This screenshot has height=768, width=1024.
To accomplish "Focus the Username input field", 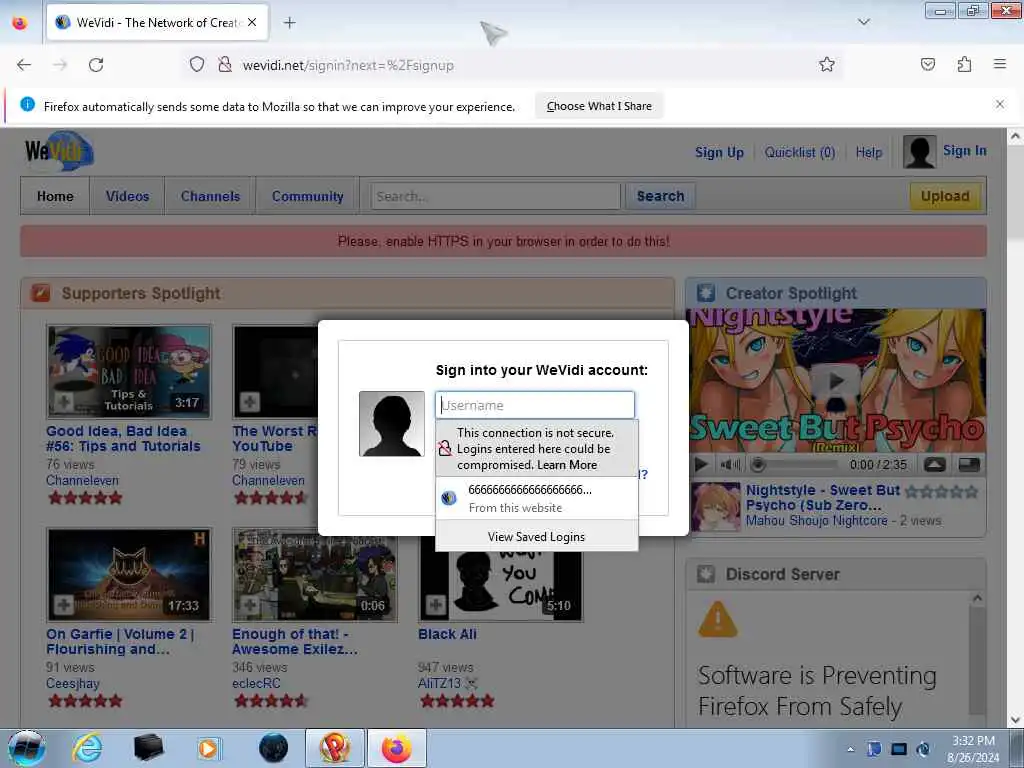I will click(x=535, y=405).
